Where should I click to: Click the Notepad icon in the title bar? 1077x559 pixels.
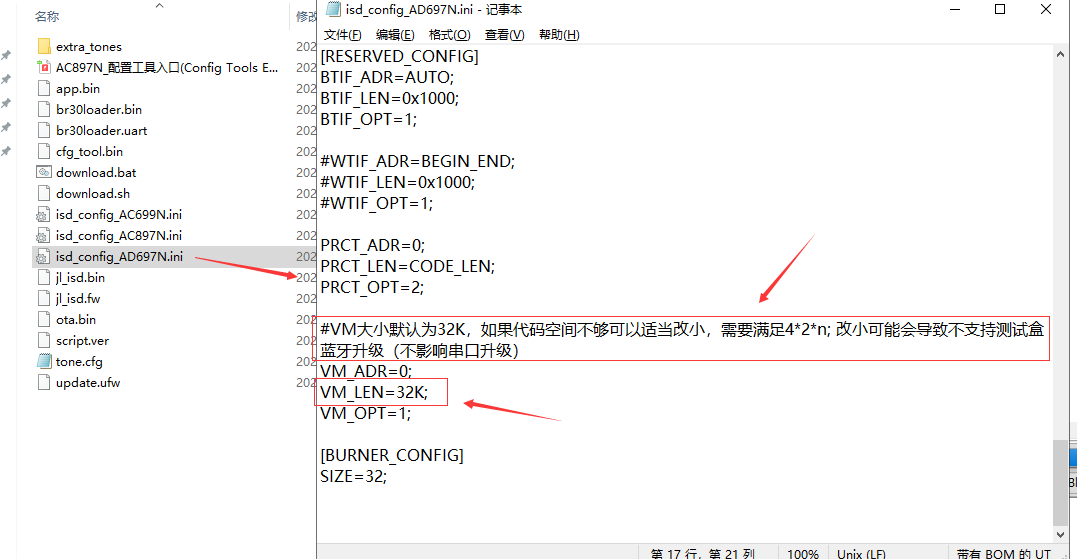coord(333,9)
